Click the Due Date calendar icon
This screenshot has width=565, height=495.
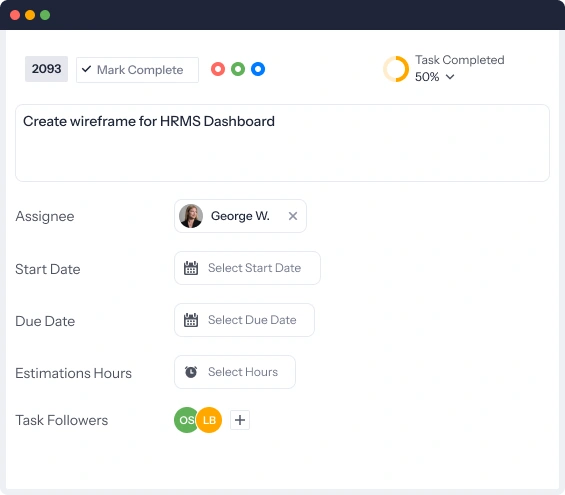pyautogui.click(x=191, y=320)
